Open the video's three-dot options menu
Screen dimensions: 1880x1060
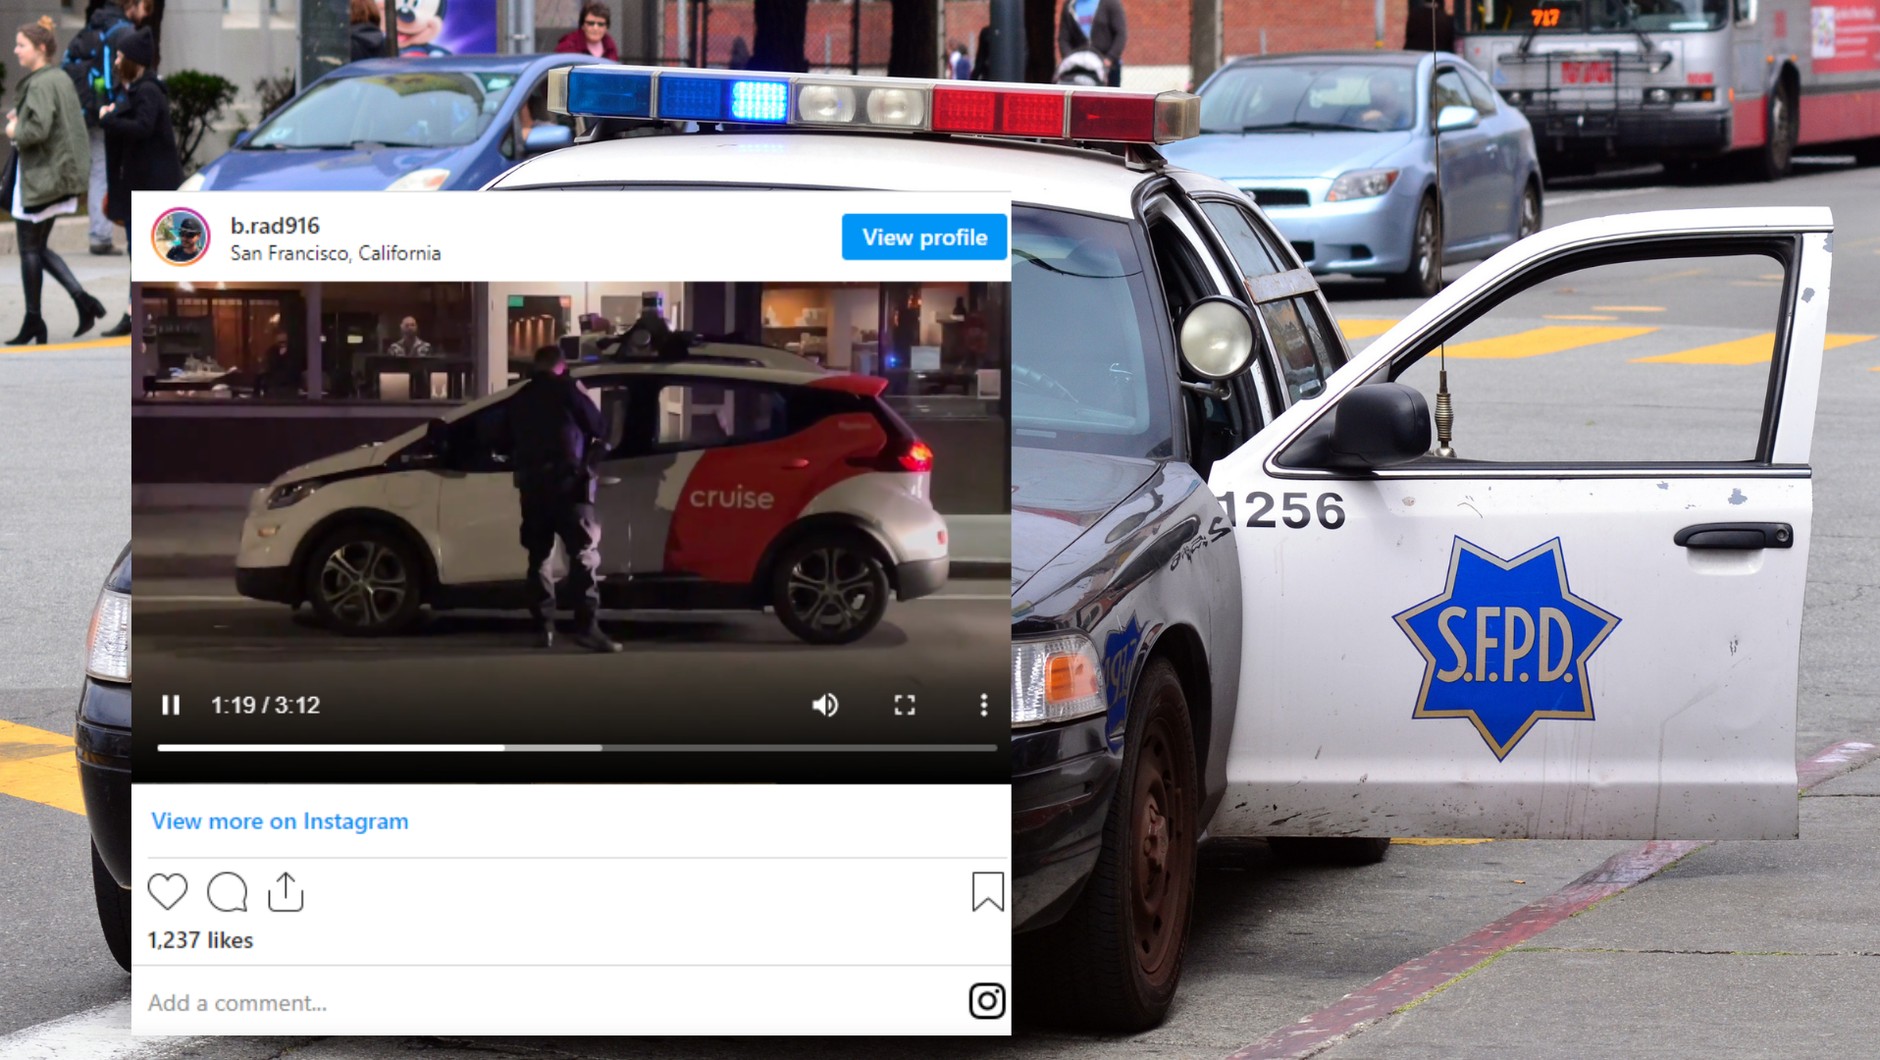(984, 705)
